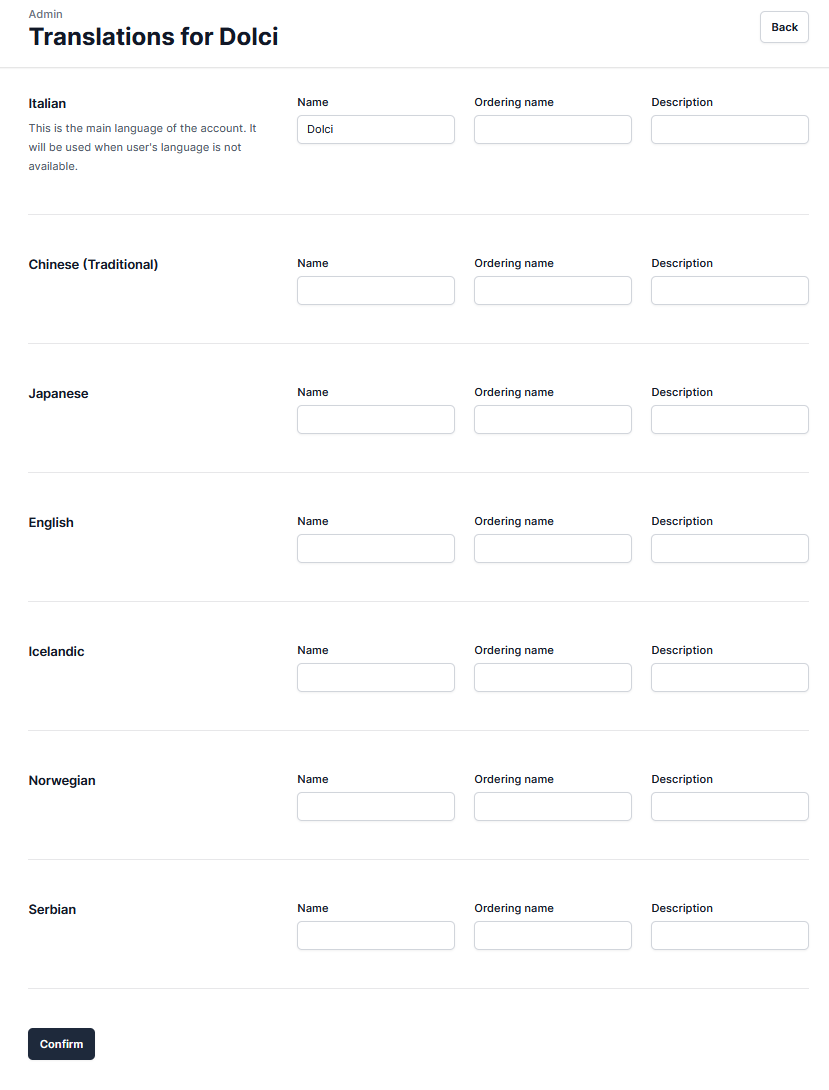Image resolution: width=829 pixels, height=1090 pixels.
Task: Click the Norwegian Ordering name field
Action: click(552, 806)
